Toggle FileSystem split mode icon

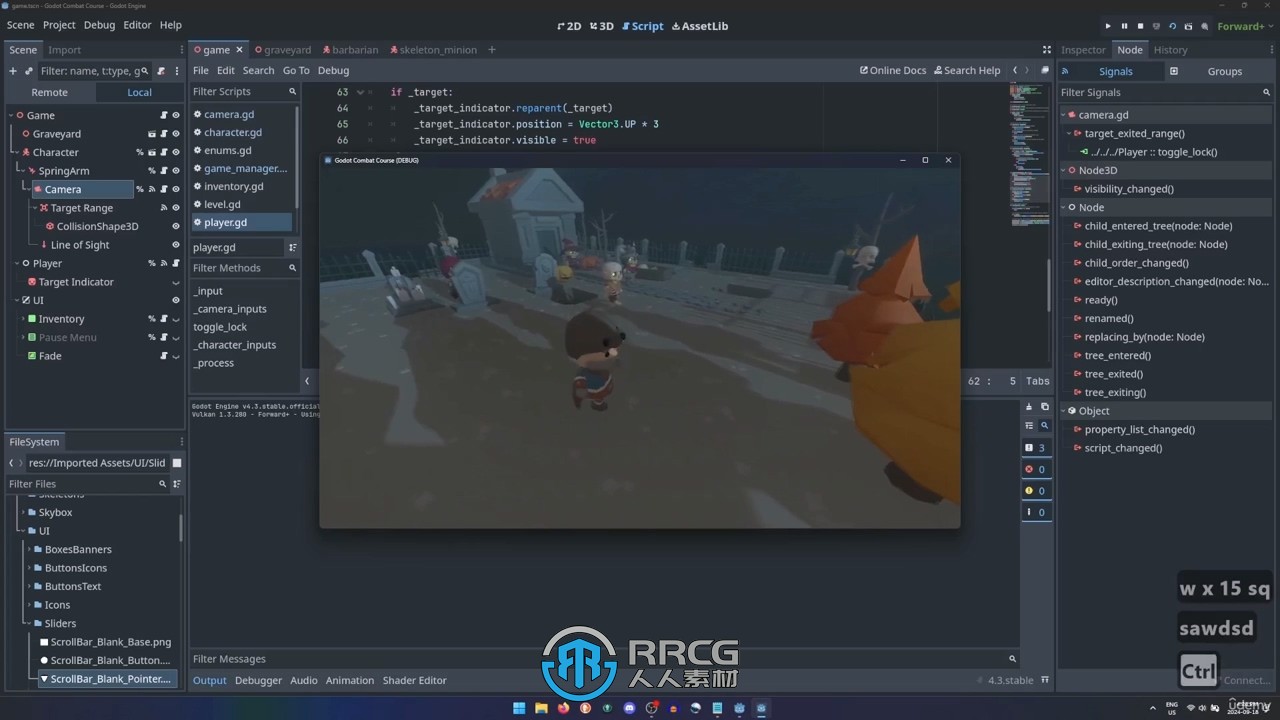pyautogui.click(x=177, y=463)
